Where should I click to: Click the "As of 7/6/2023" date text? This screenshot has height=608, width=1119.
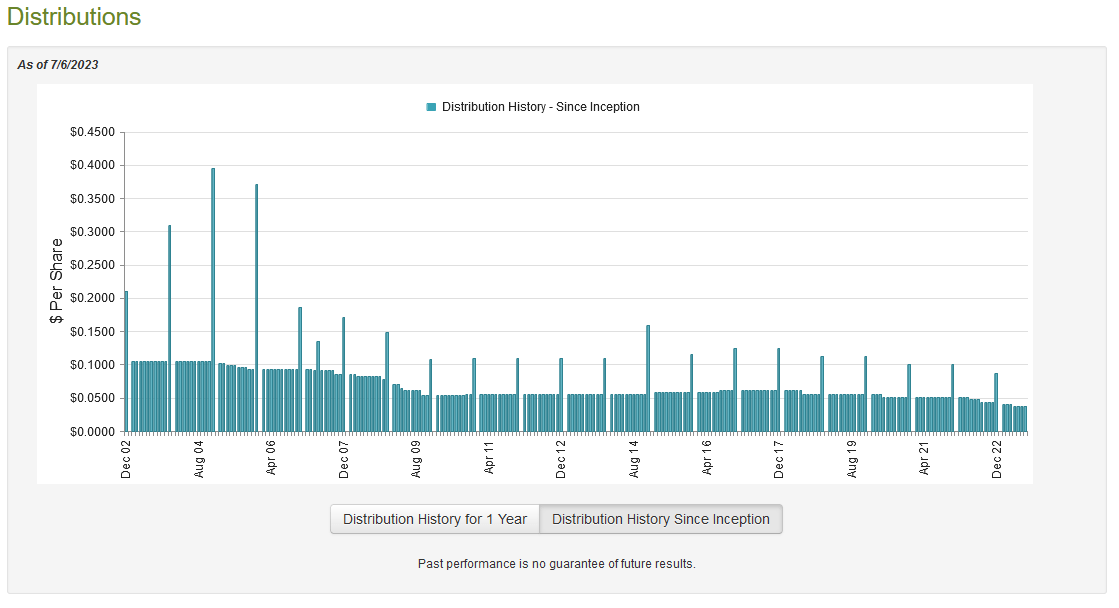click(58, 65)
